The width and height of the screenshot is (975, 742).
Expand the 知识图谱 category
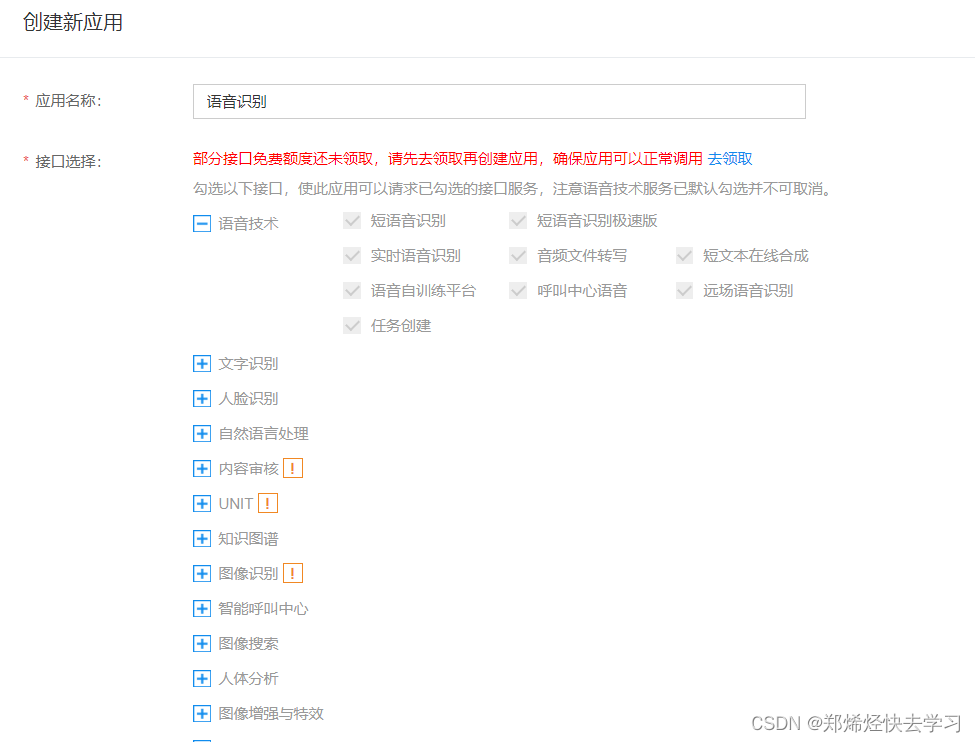point(201,539)
